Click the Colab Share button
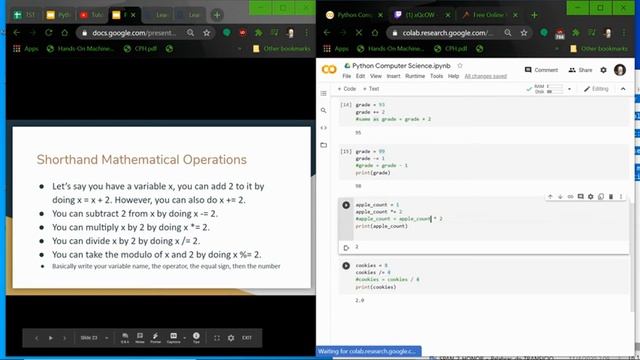640x360 pixels. pyautogui.click(x=580, y=70)
